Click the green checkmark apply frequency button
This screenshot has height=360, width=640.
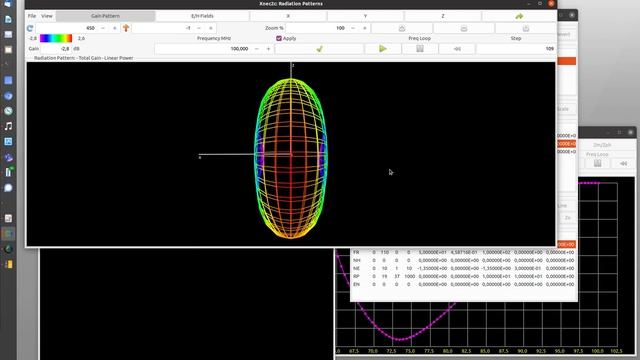319,49
